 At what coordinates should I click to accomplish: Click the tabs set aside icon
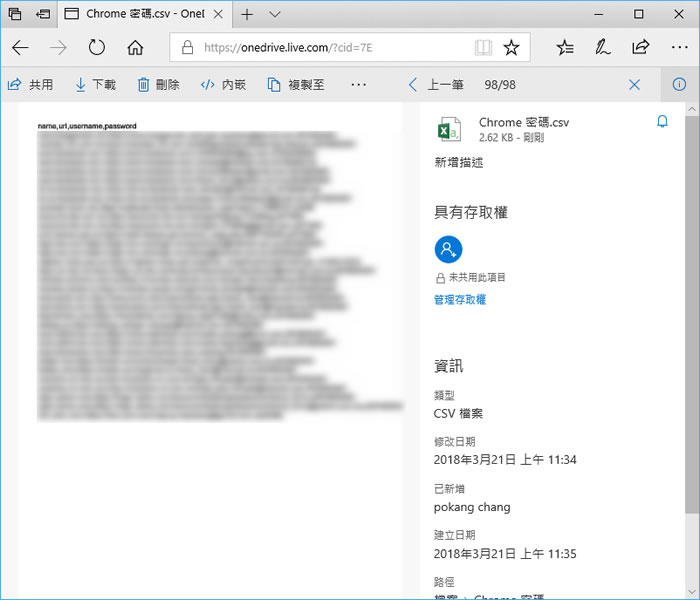pyautogui.click(x=15, y=14)
